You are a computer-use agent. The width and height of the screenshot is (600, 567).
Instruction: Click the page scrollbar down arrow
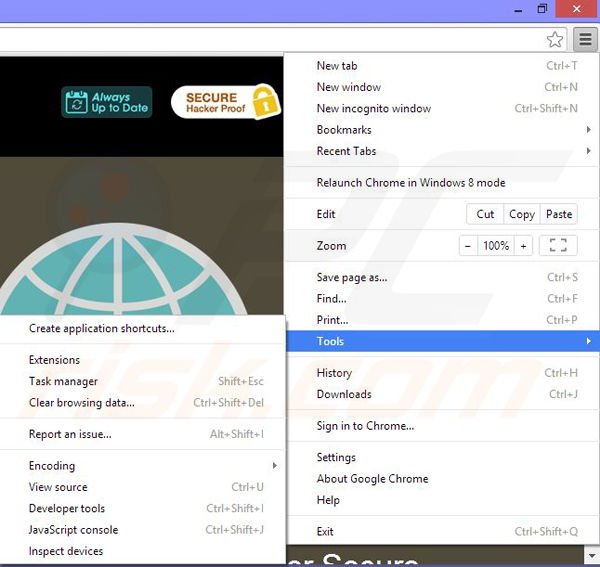point(592,554)
